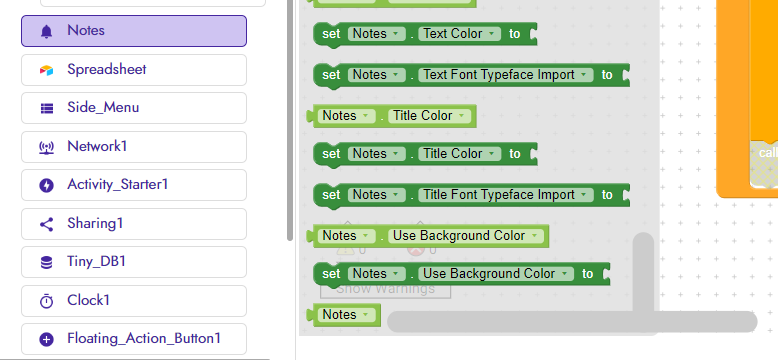Open Notes dropdown in set Text Color block
The width and height of the screenshot is (778, 360).
tap(377, 34)
